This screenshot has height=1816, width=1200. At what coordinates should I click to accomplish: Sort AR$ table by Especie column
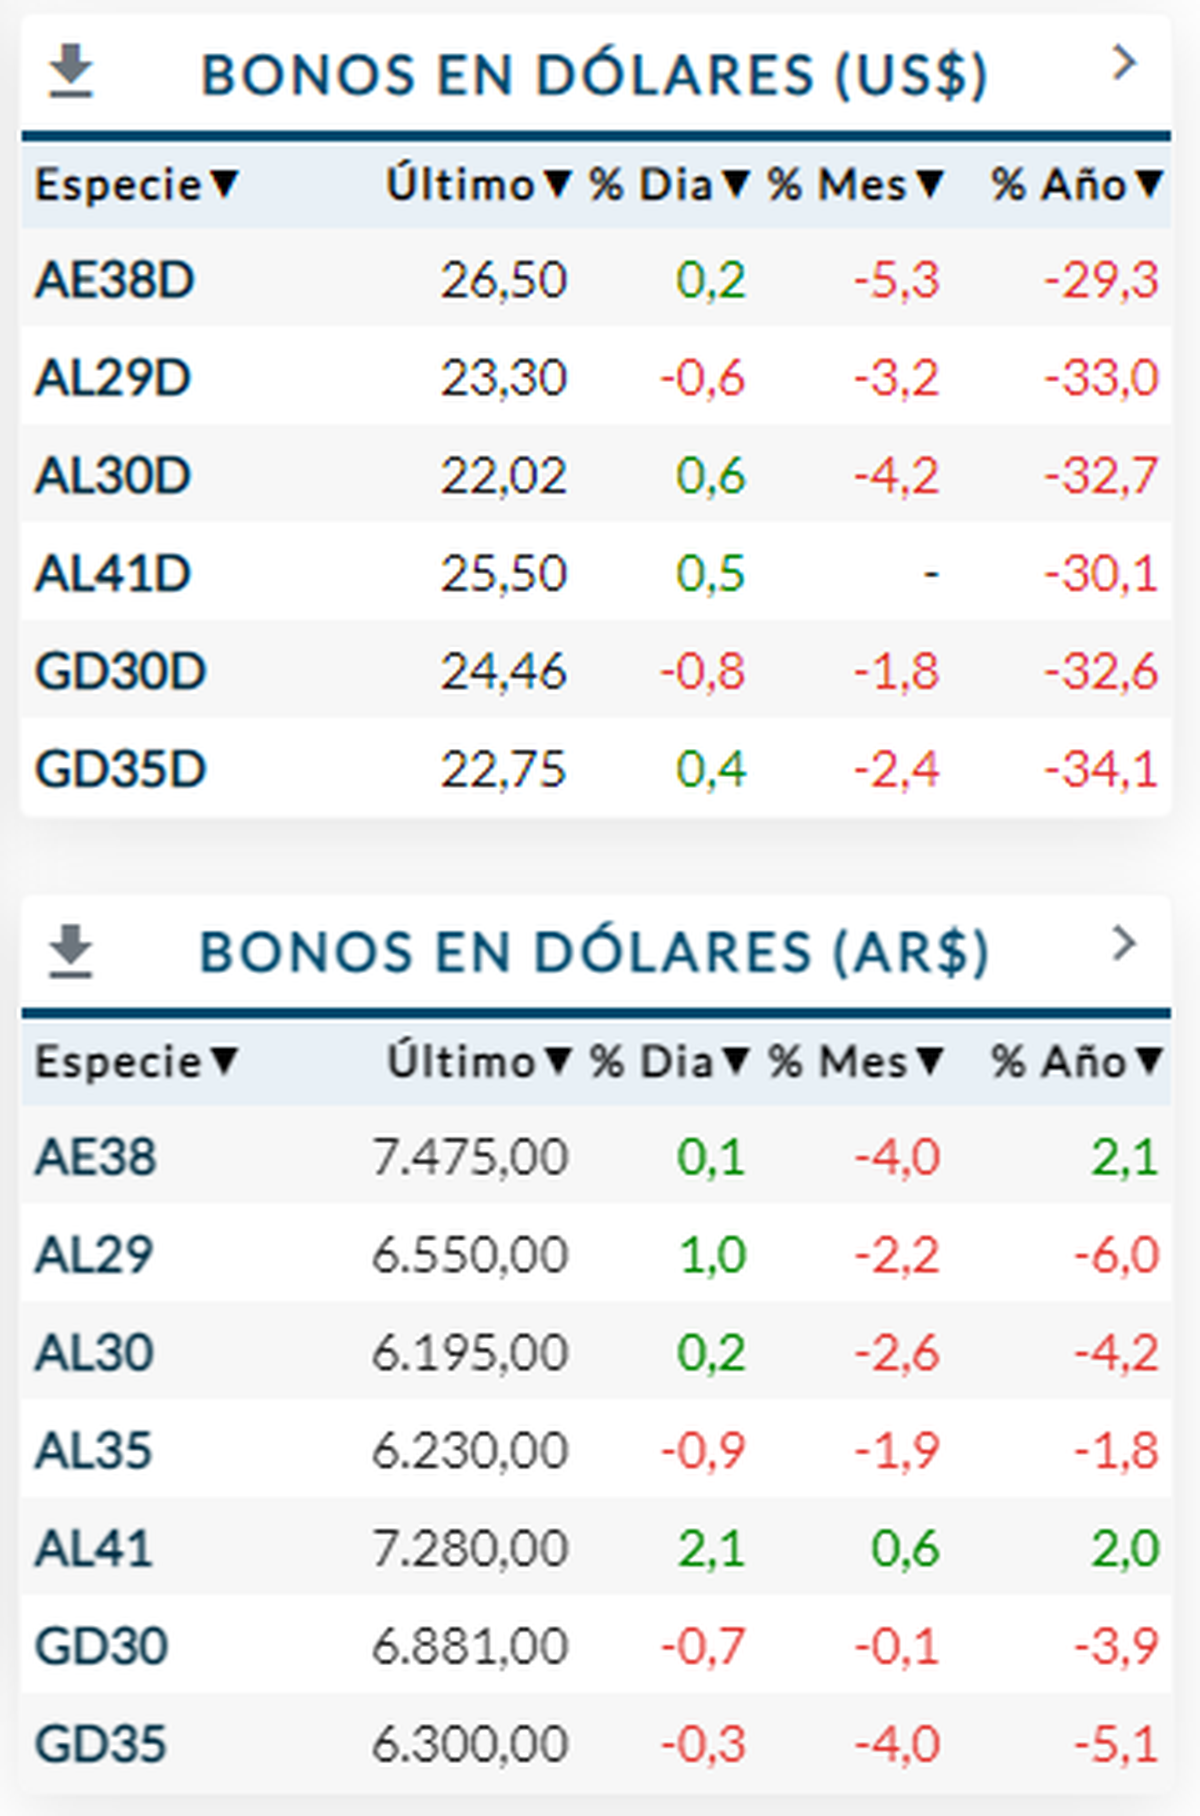click(136, 1061)
